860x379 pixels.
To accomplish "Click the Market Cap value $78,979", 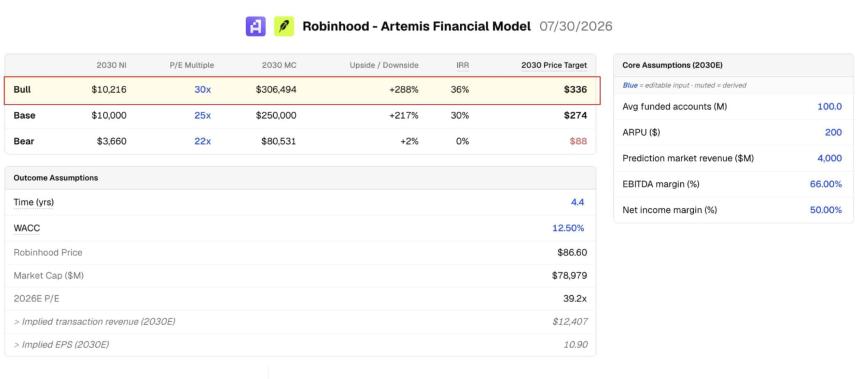I will 569,275.
